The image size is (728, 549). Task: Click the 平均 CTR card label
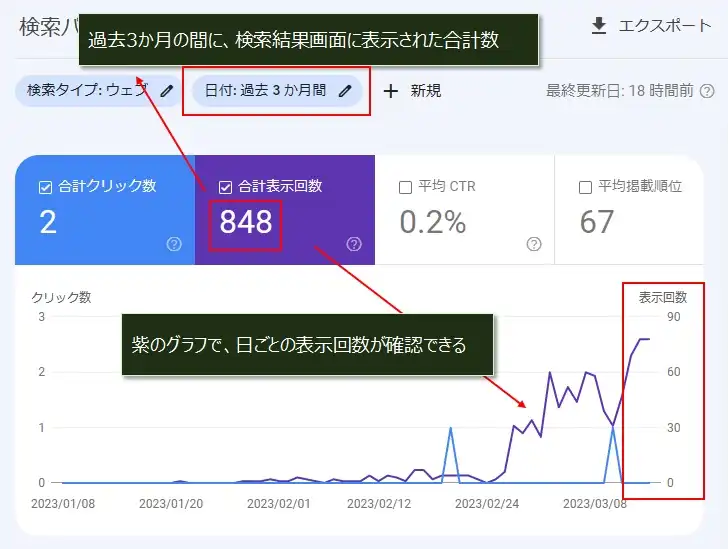click(x=447, y=186)
